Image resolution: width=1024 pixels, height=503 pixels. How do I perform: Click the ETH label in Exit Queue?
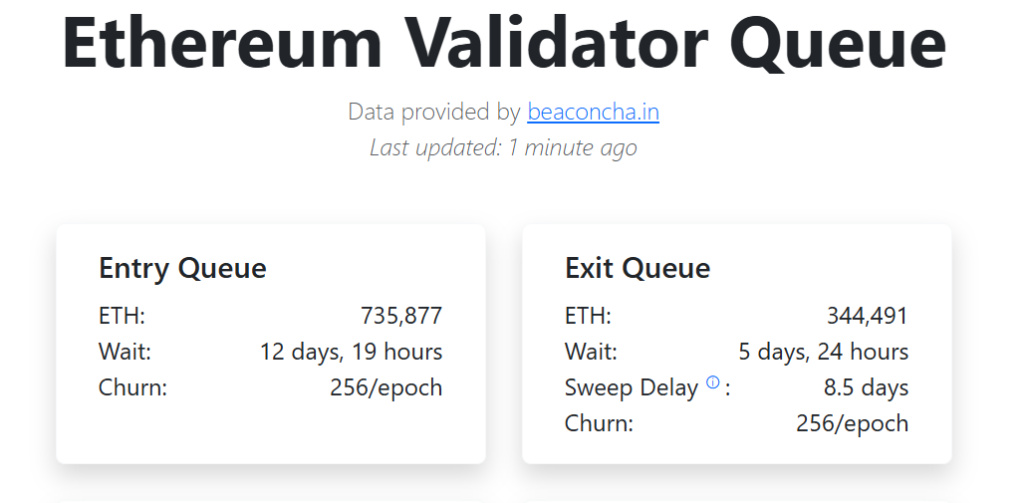click(587, 316)
